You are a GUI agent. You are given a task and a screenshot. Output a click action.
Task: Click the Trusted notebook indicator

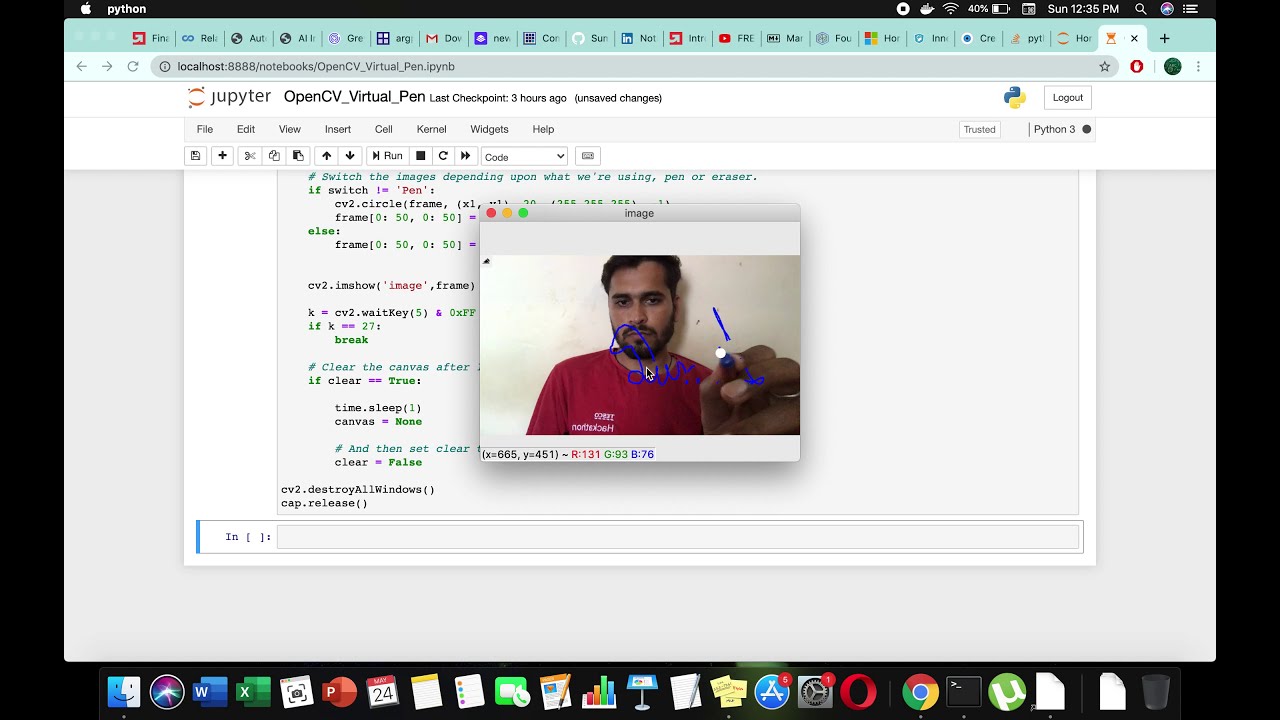pos(979,130)
